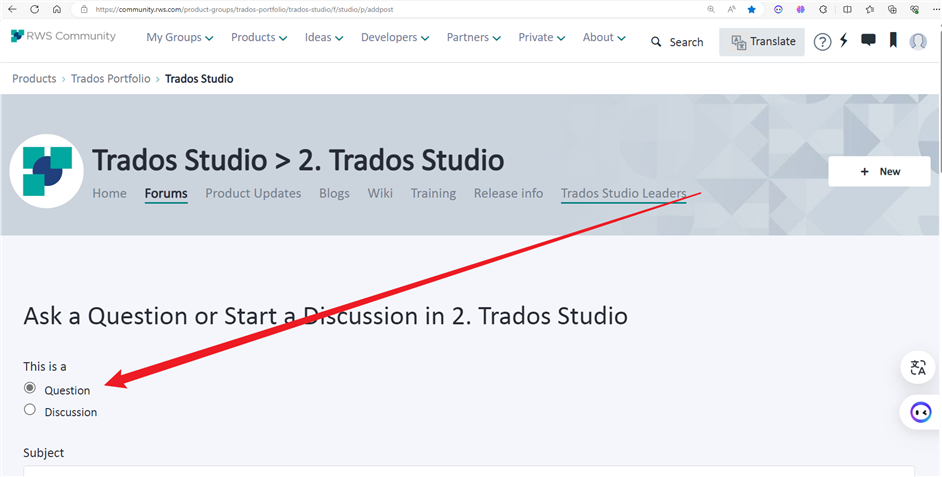Click the floating translate widget icon
Viewport: 942px width, 477px height.
tap(918, 367)
